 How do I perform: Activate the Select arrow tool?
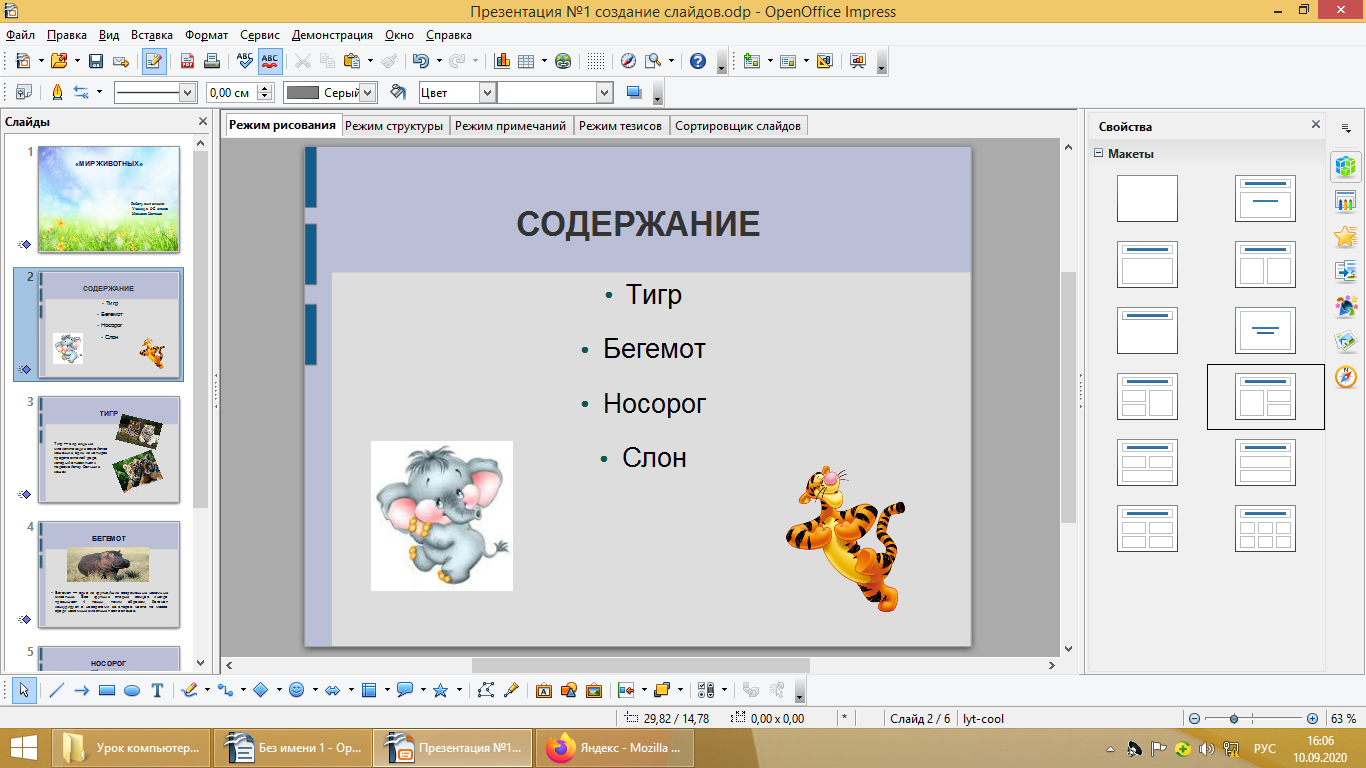[24, 690]
